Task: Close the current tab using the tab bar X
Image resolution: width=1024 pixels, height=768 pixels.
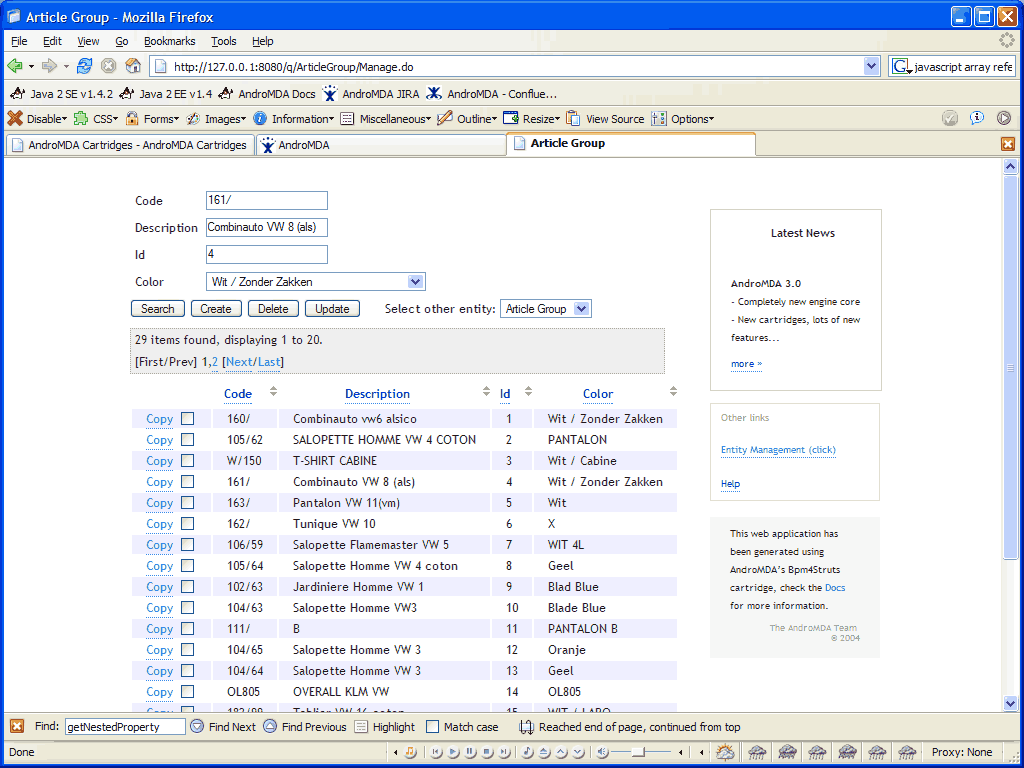Action: (x=1008, y=144)
